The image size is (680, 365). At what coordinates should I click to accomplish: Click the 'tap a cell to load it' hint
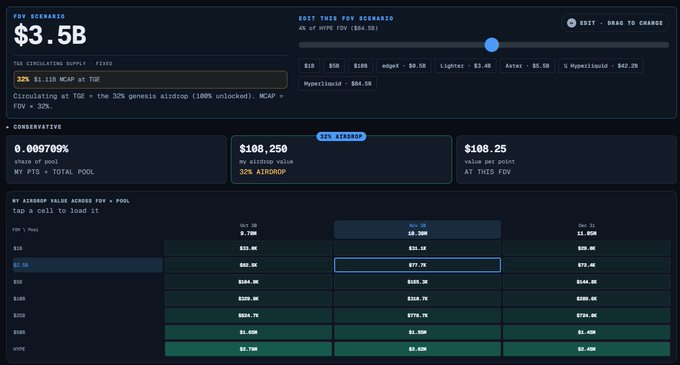tap(56, 211)
